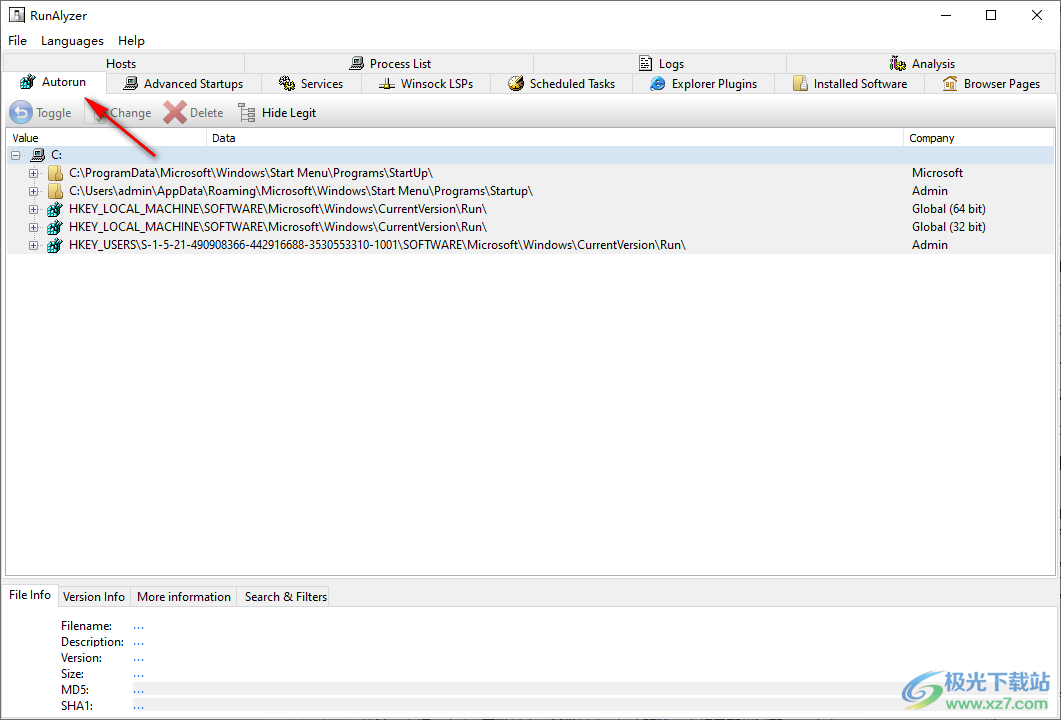This screenshot has height=720, width=1061.
Task: Expand the HKEY_USERS Run registry entry
Action: (x=34, y=245)
